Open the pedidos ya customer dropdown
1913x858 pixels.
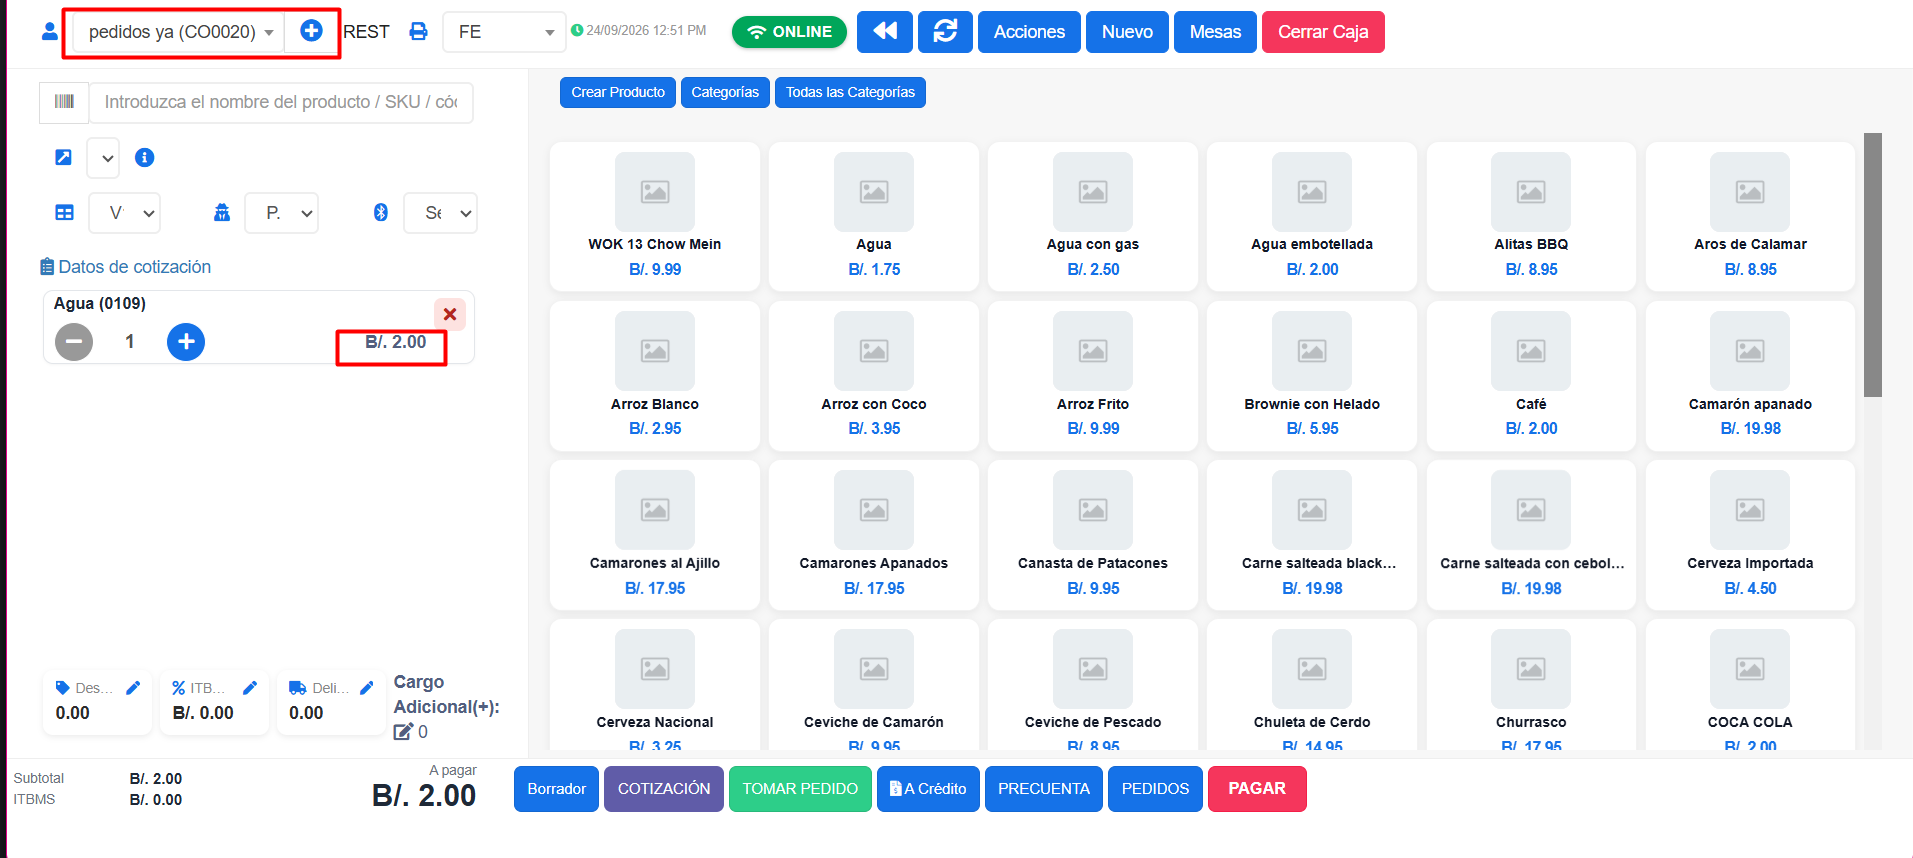[179, 32]
